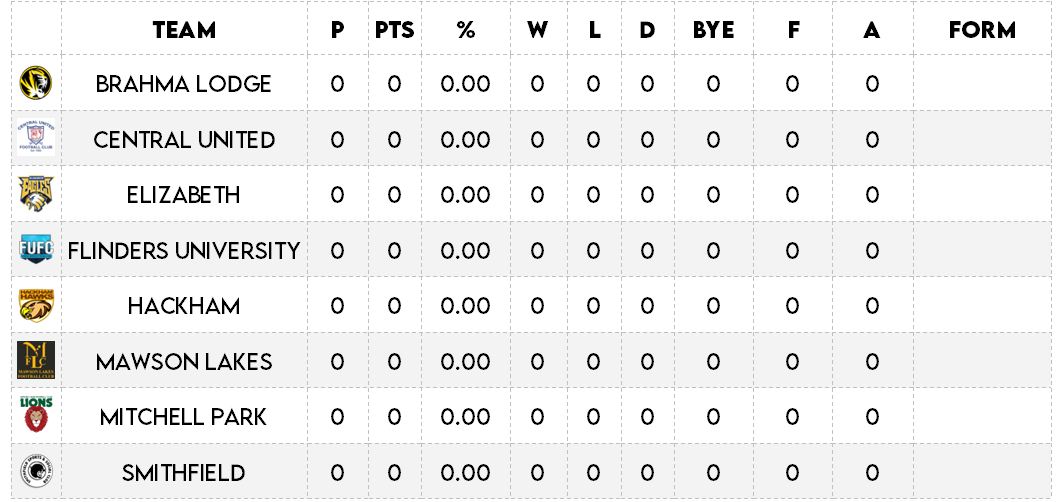Open the Flinders University team name
The image size is (1063, 502).
point(184,251)
